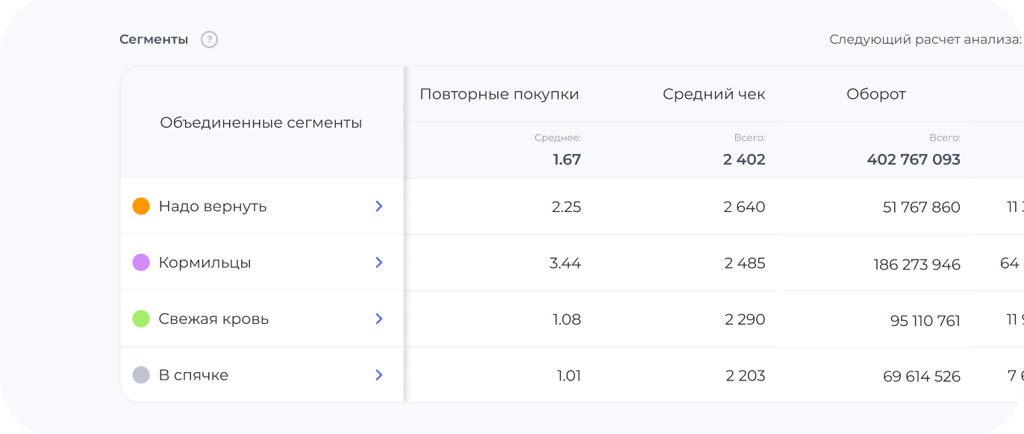Expand the Кормильцы segment chevron

coord(379,262)
